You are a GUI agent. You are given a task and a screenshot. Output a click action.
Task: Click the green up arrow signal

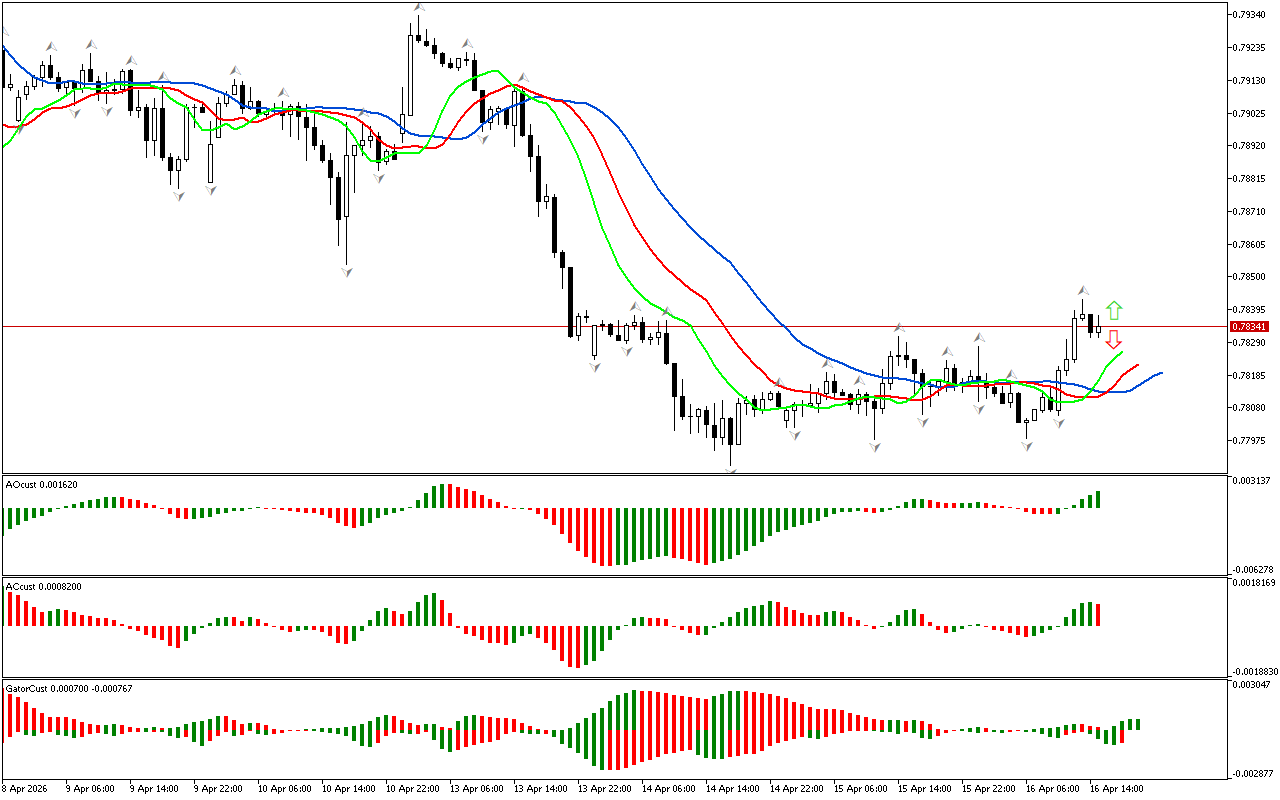click(1114, 310)
